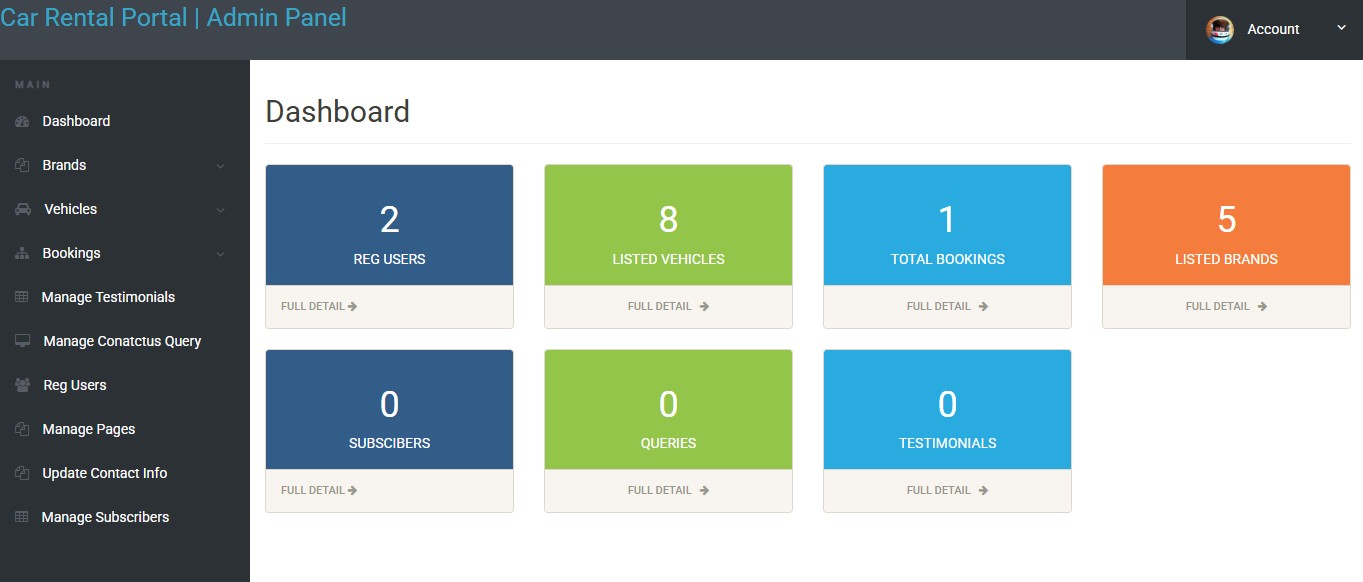Click the MAIN section label in sidebar

point(33,85)
